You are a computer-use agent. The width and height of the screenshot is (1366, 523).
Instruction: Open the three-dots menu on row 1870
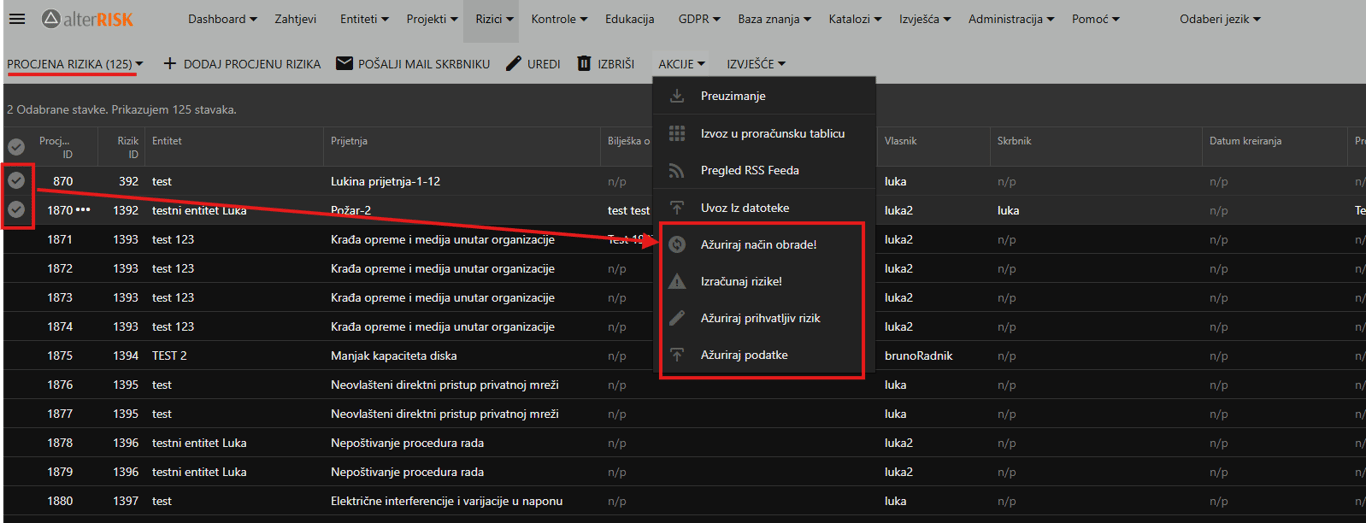click(83, 210)
